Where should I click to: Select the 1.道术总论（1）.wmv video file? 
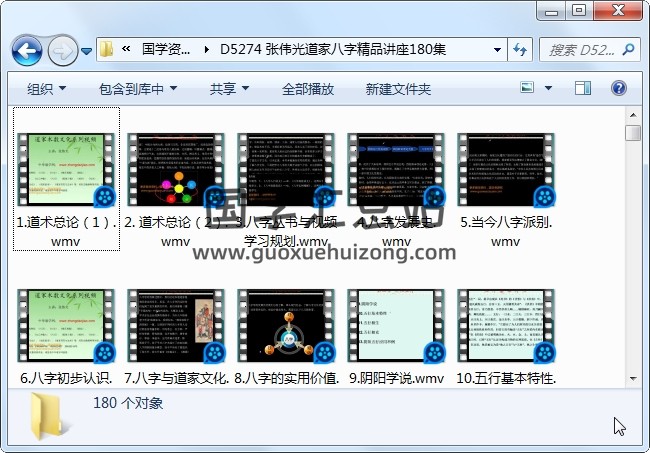pos(67,180)
